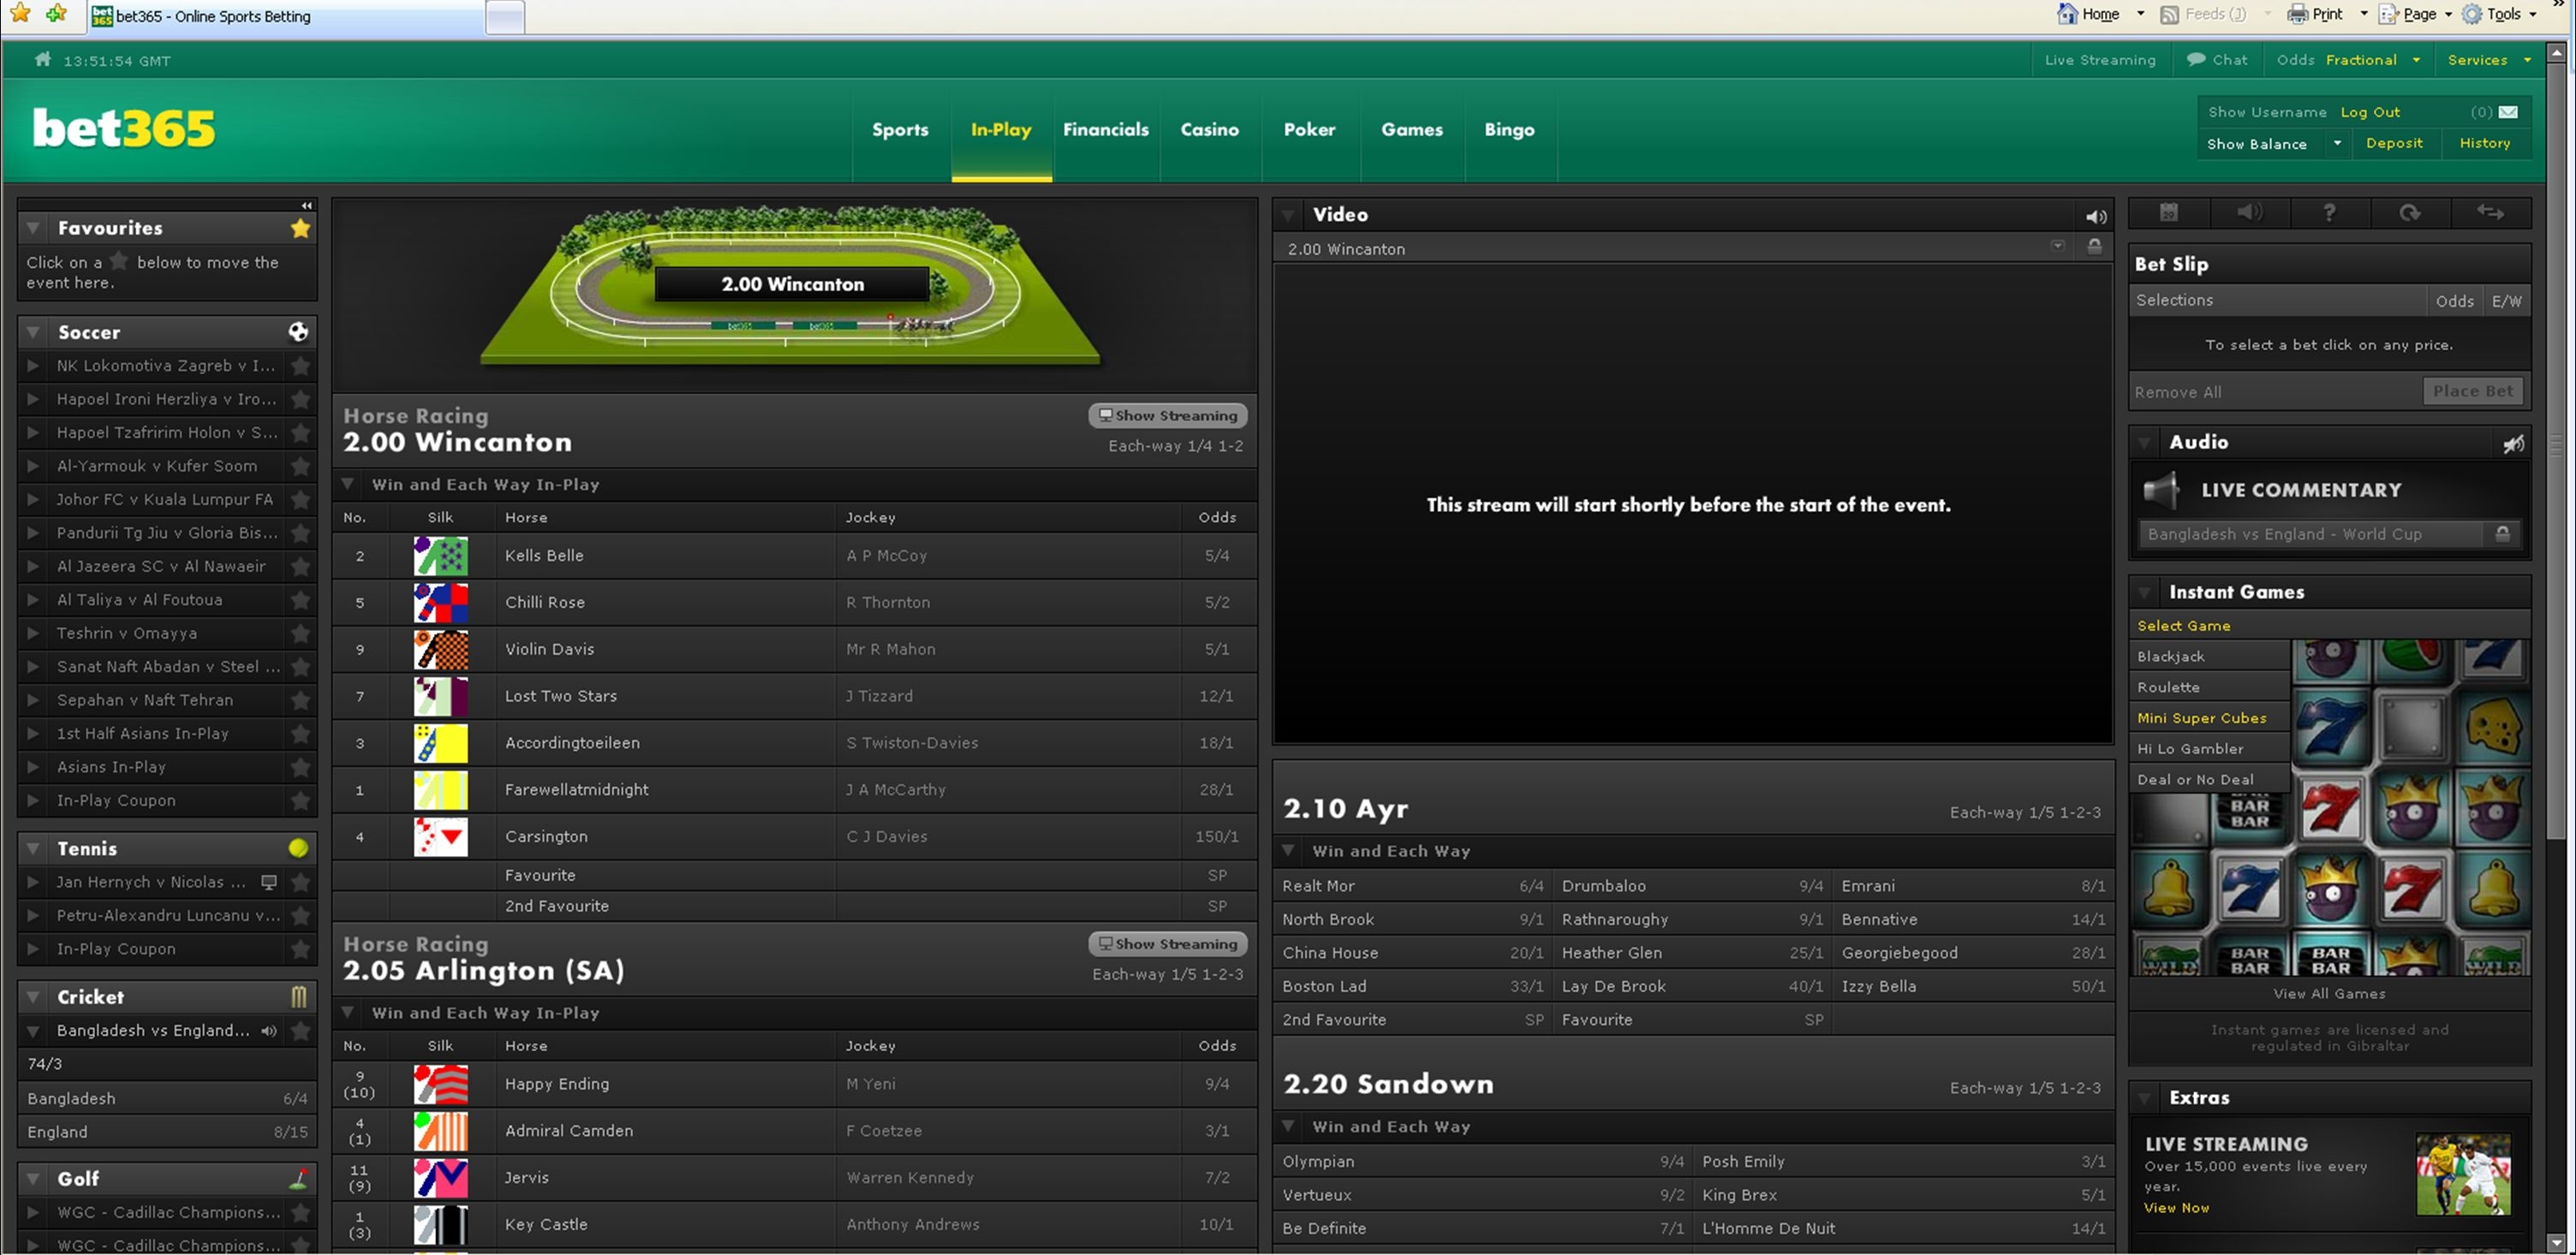Click the browser Print icon
2576x1255 pixels.
[x=2298, y=14]
